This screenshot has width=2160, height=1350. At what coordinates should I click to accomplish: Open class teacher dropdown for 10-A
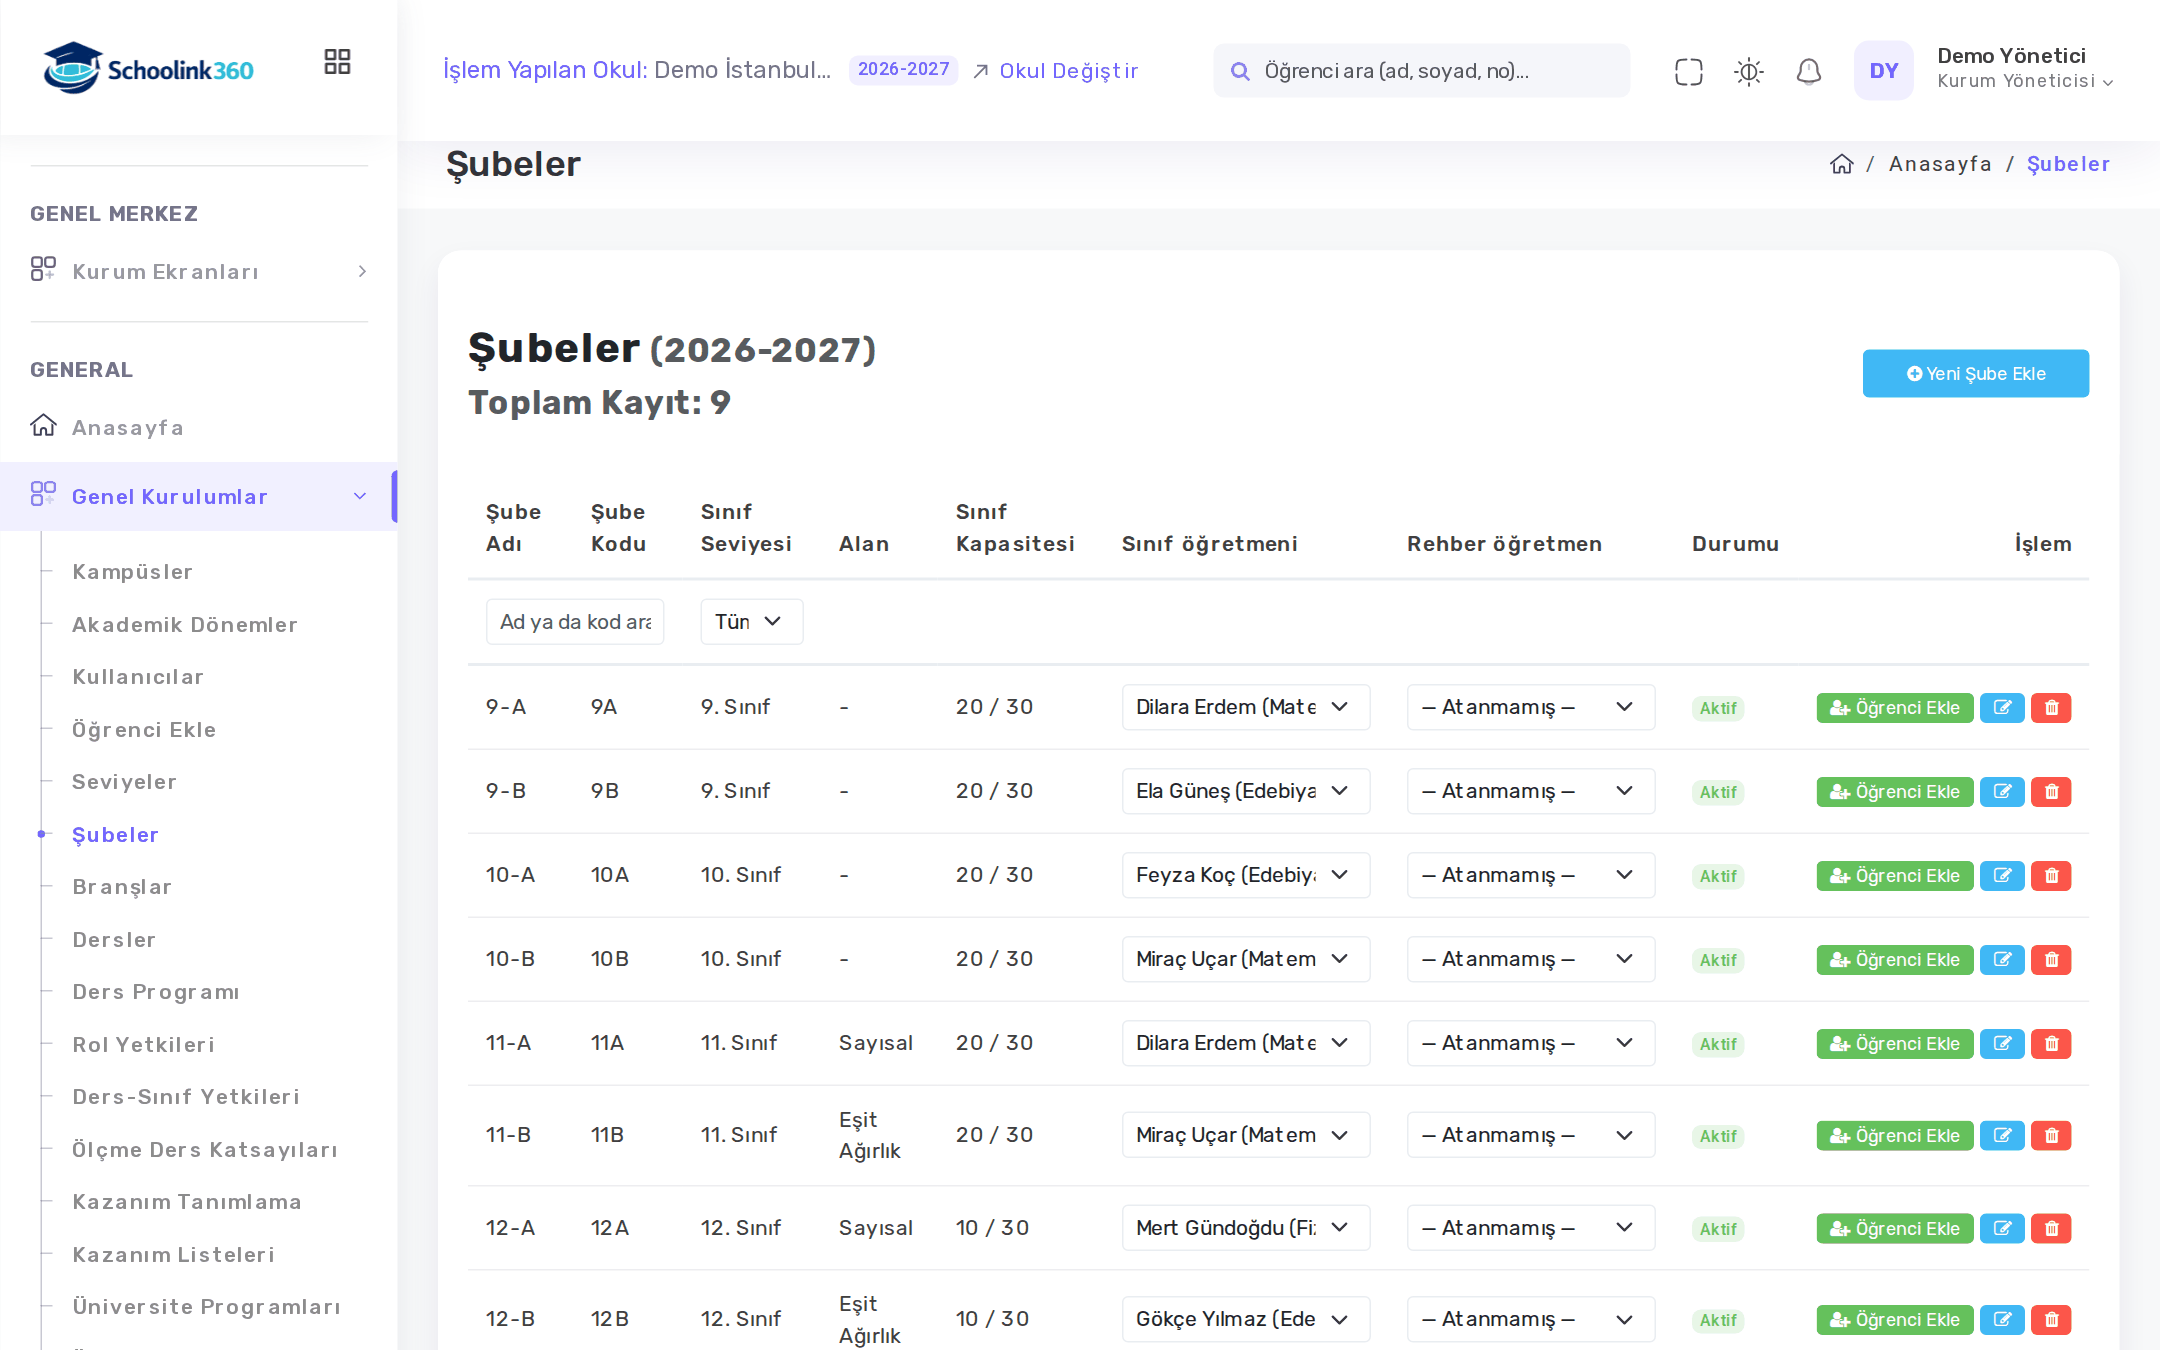(1245, 875)
